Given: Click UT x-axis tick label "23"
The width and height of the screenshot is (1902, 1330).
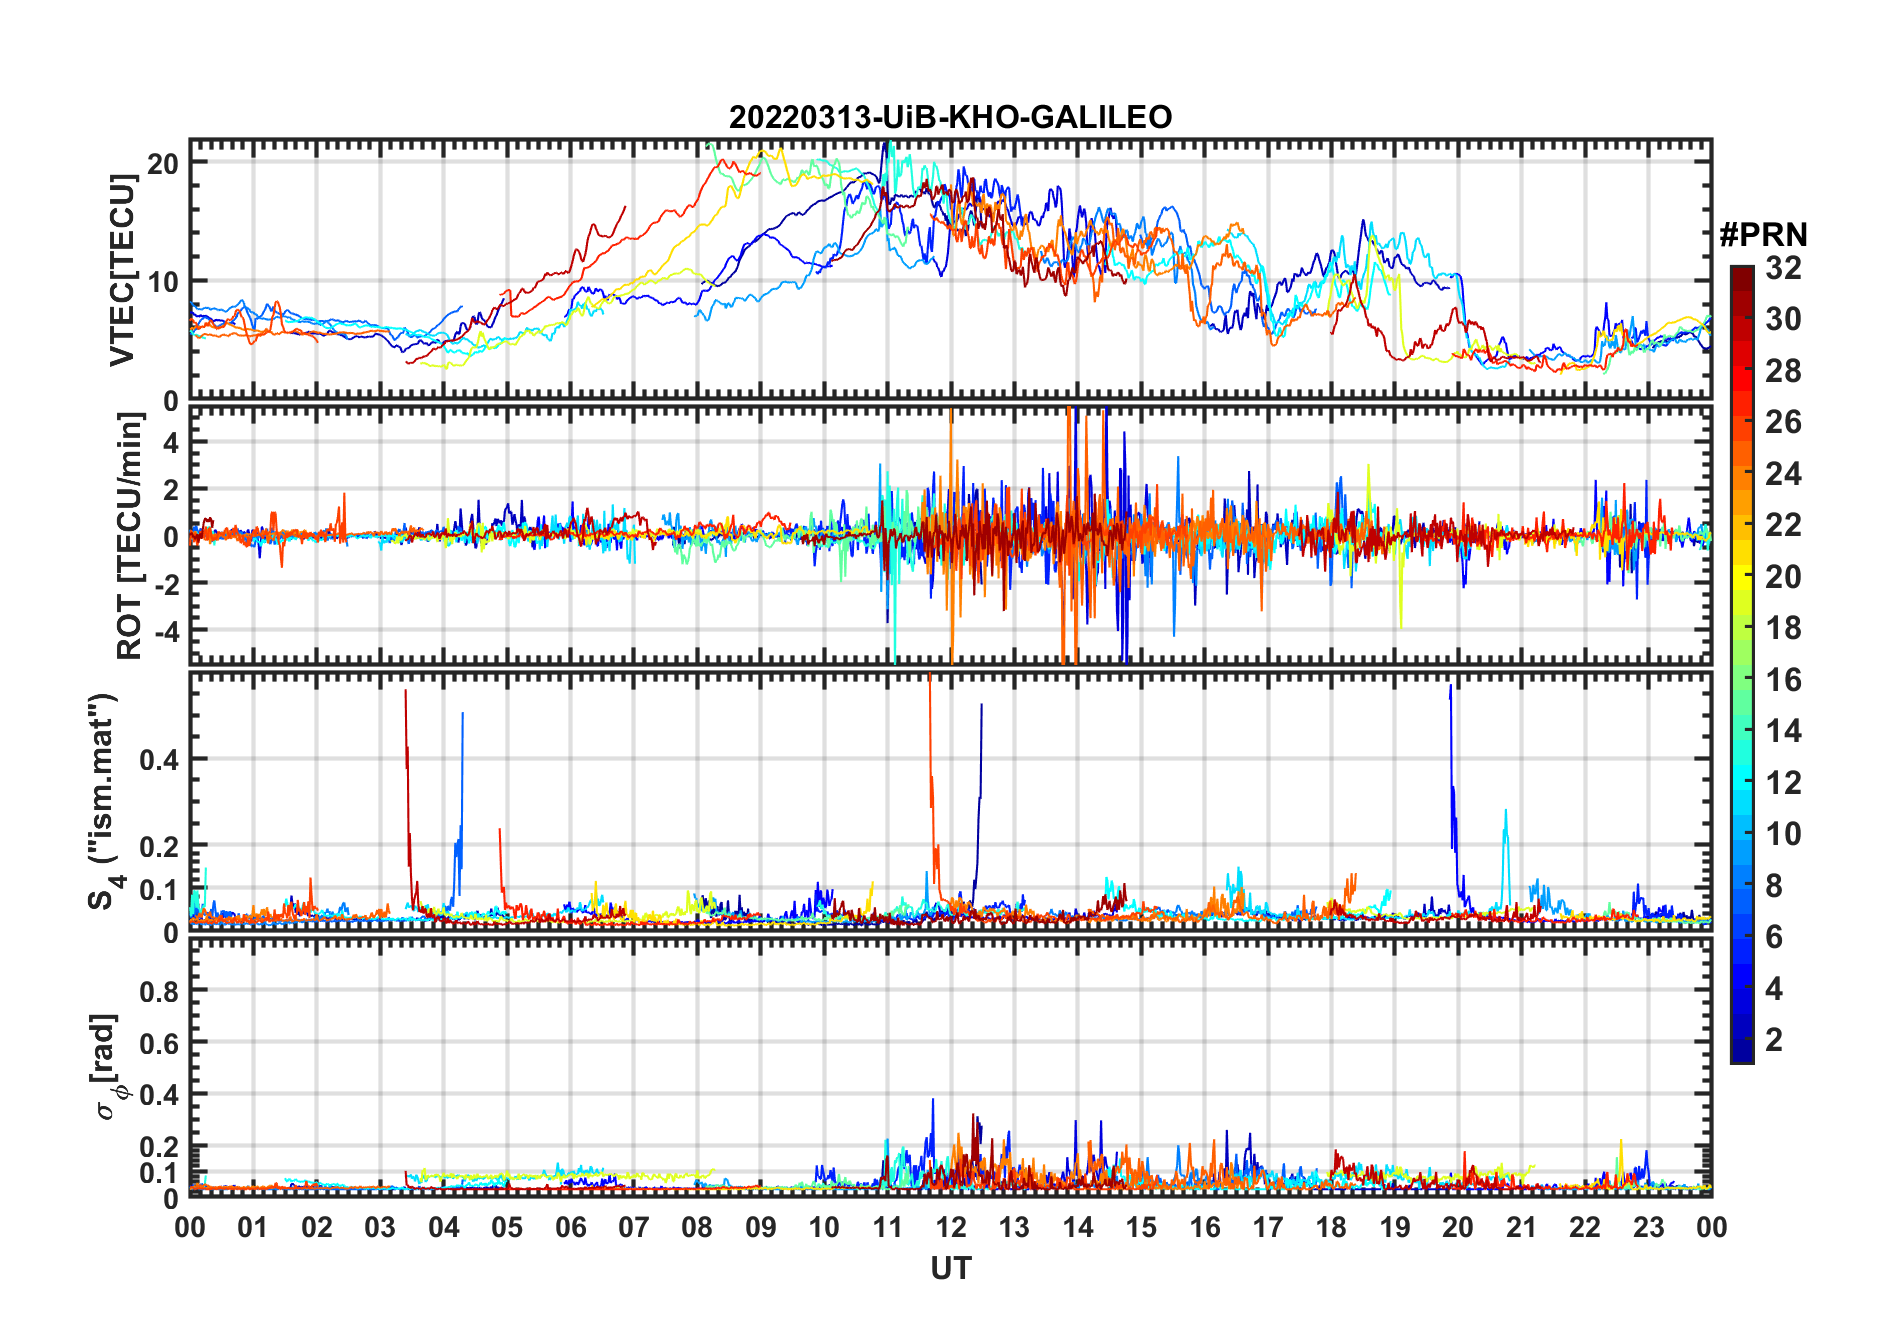Looking at the screenshot, I should [x=1649, y=1228].
